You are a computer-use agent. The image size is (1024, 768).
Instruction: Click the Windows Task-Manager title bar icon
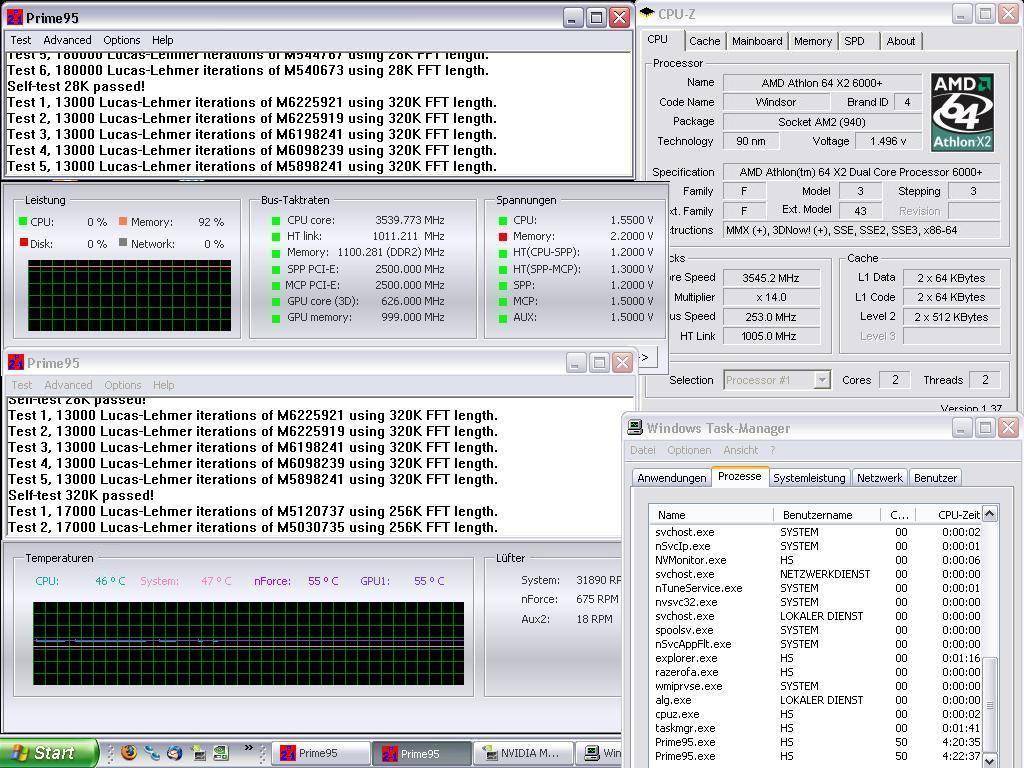coord(635,428)
